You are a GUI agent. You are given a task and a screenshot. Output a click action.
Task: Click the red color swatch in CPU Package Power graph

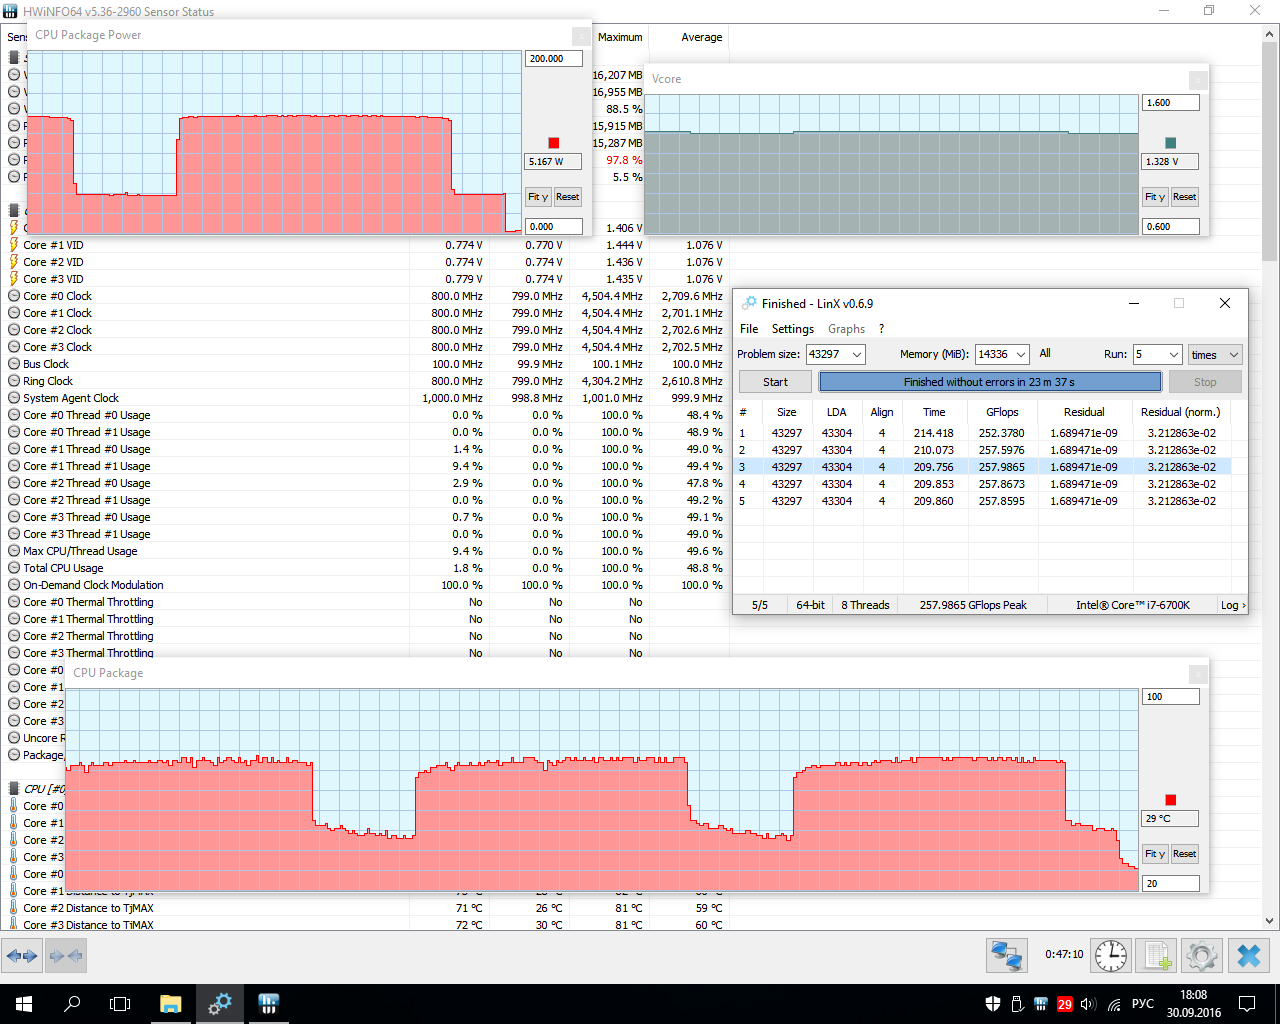[554, 143]
